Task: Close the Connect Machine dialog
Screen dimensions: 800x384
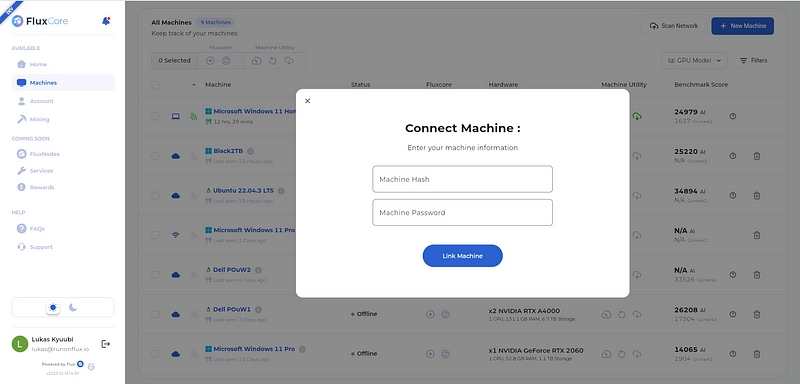Action: coord(308,101)
